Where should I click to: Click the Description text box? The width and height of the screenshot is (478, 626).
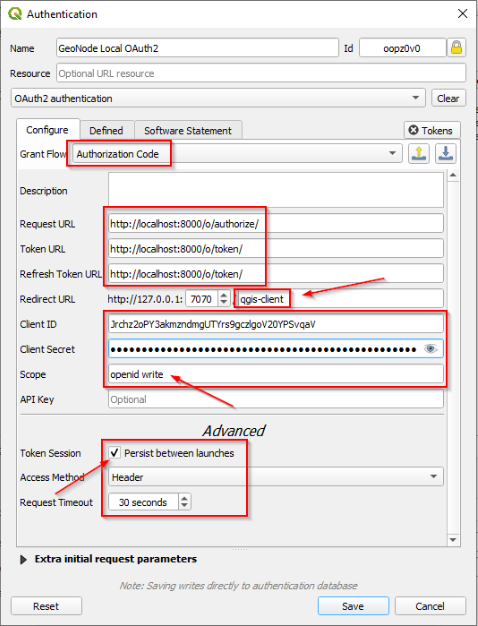(x=276, y=190)
